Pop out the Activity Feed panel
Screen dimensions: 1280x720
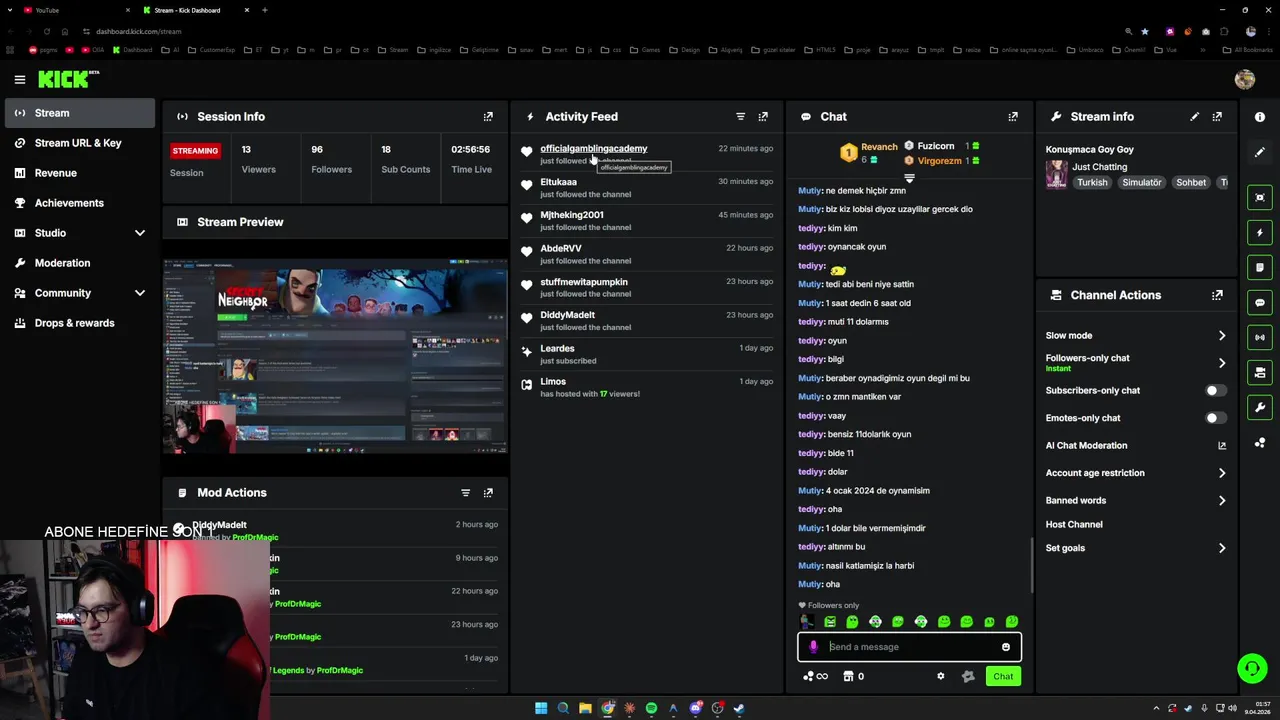click(763, 117)
